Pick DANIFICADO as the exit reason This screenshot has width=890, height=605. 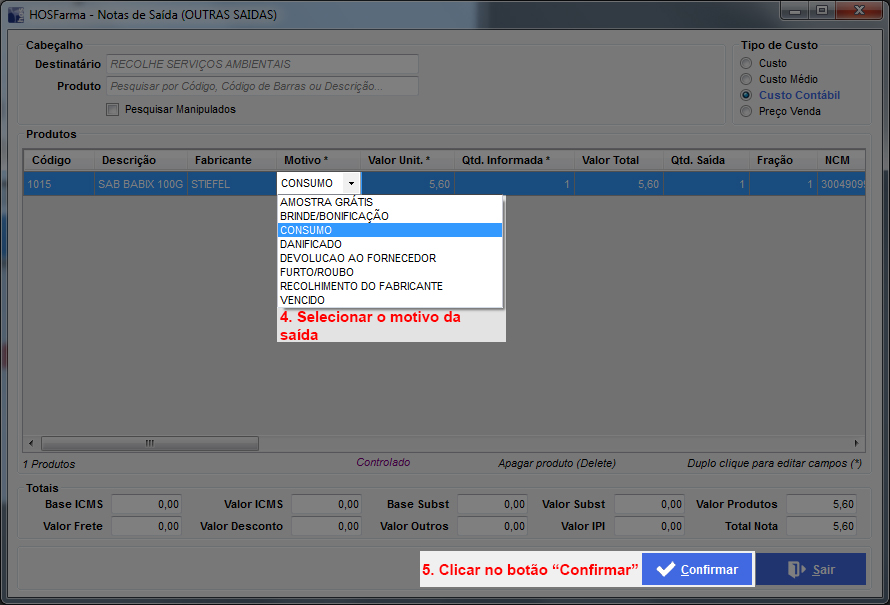311,244
